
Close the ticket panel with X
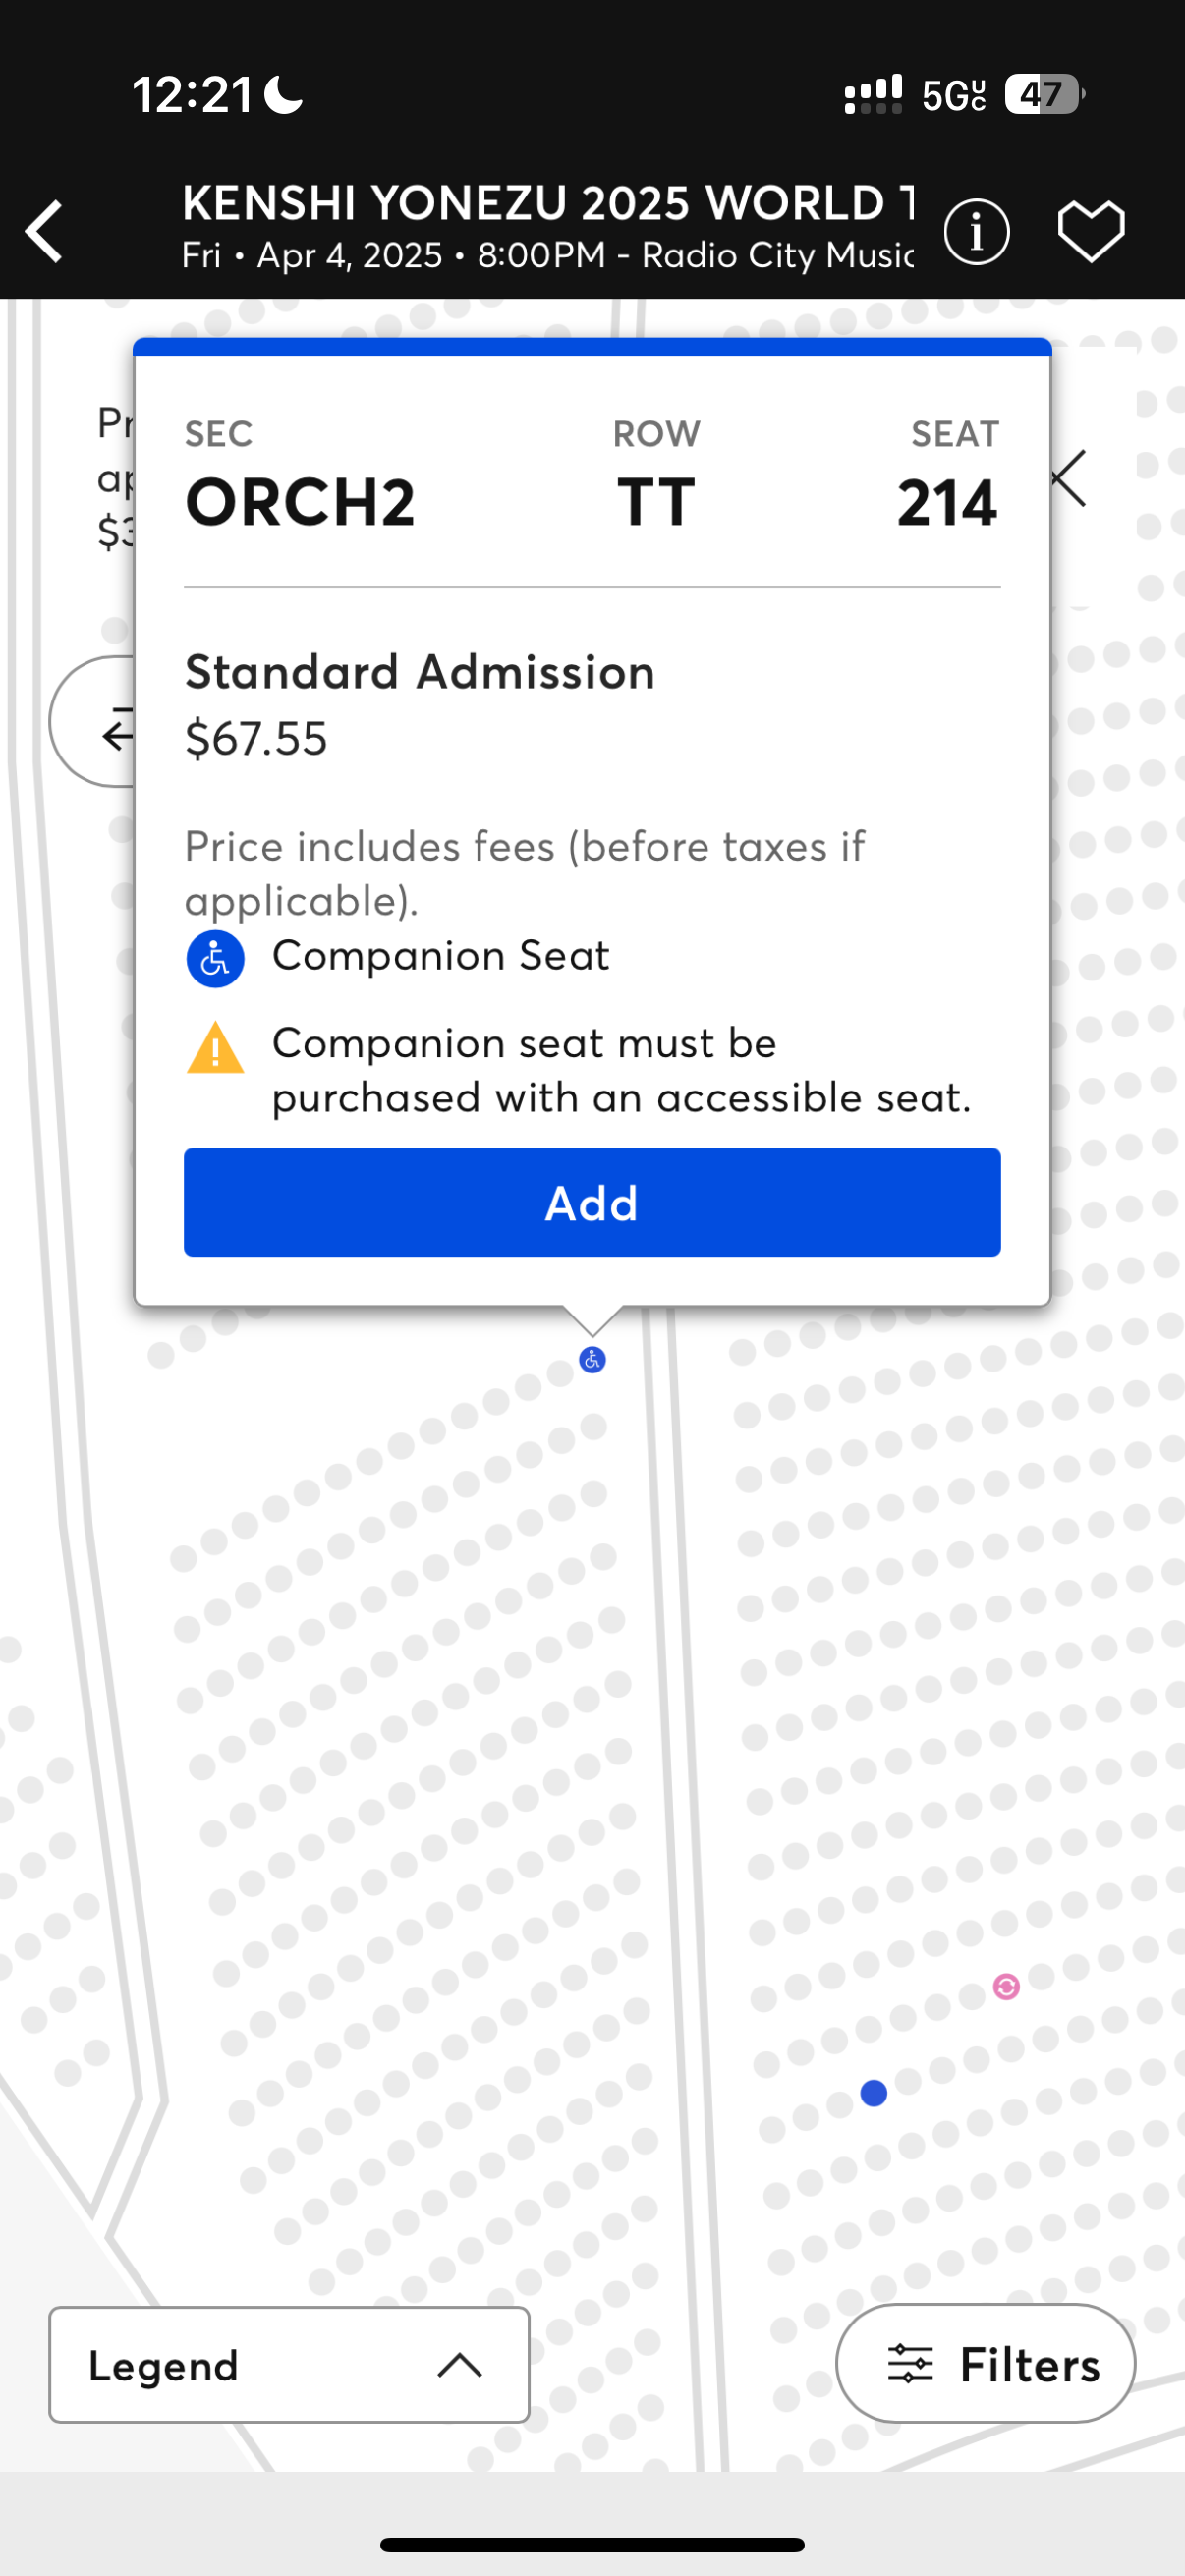[1069, 479]
